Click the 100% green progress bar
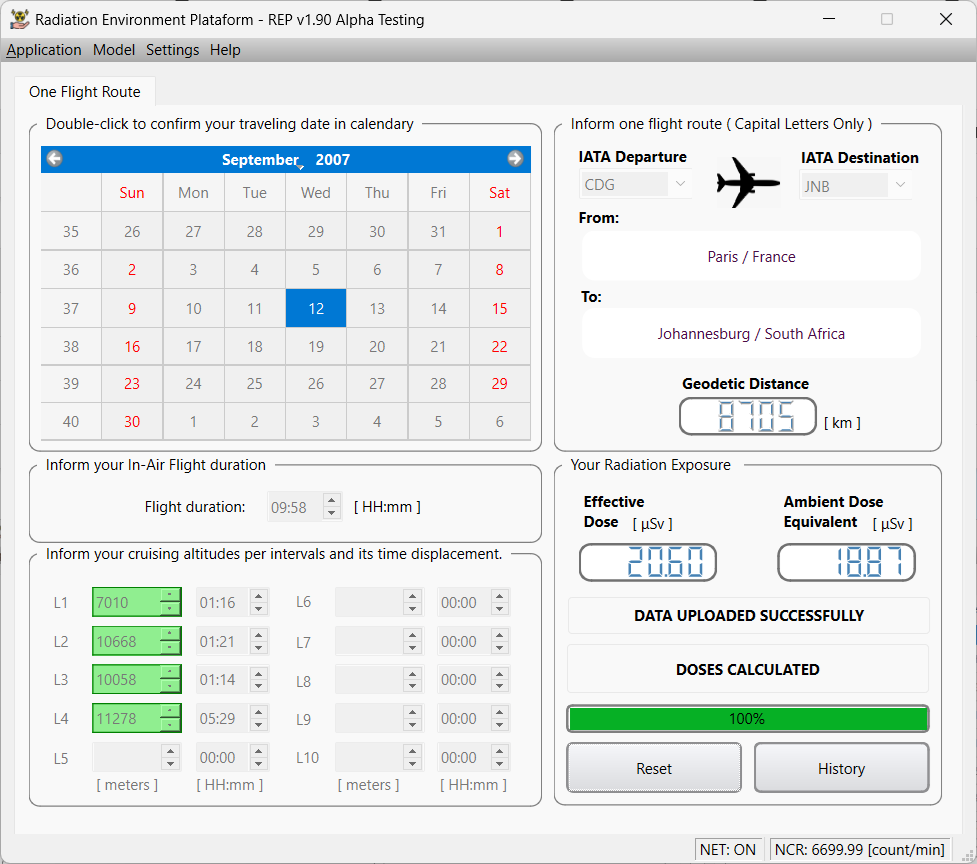977x864 pixels. pos(747,719)
